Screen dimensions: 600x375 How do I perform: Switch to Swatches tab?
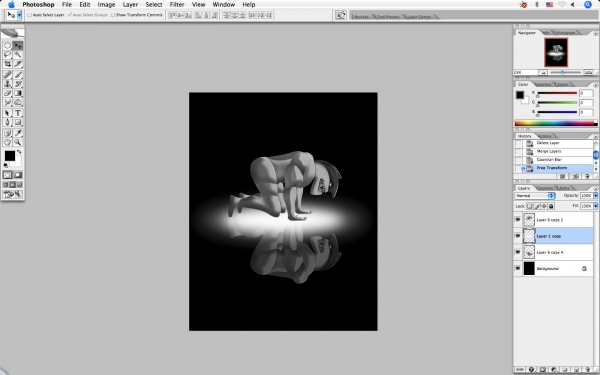pos(543,84)
